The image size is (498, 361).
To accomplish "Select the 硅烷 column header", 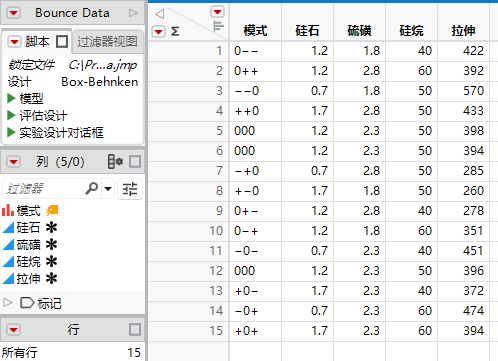I will 411,31.
